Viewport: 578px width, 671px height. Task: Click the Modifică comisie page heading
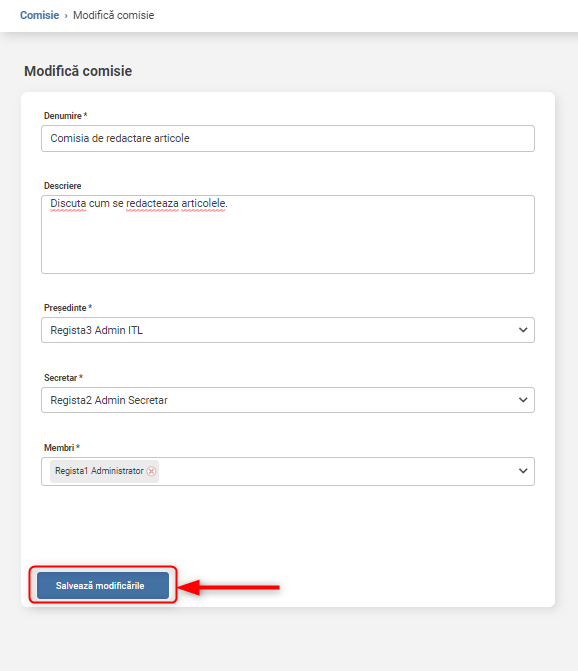pos(78,71)
